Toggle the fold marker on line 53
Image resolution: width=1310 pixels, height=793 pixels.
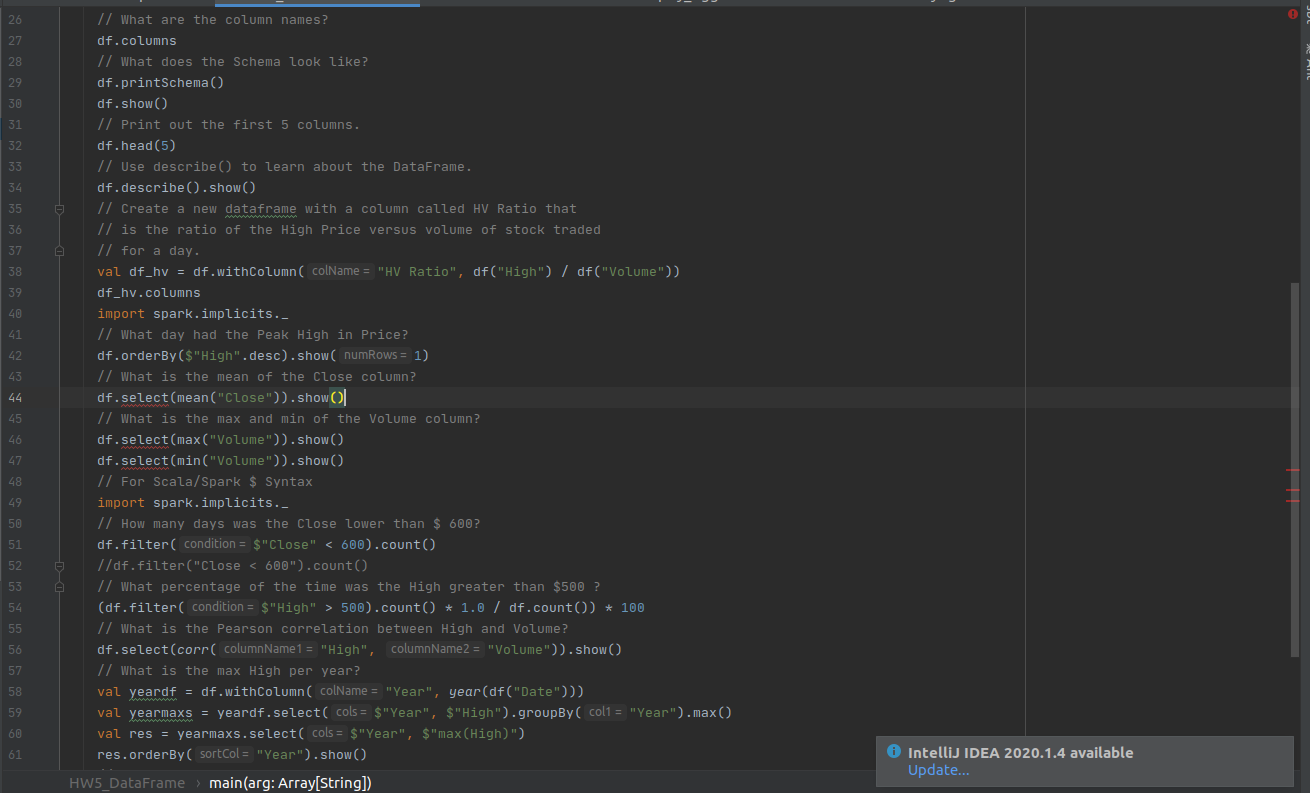click(x=59, y=587)
